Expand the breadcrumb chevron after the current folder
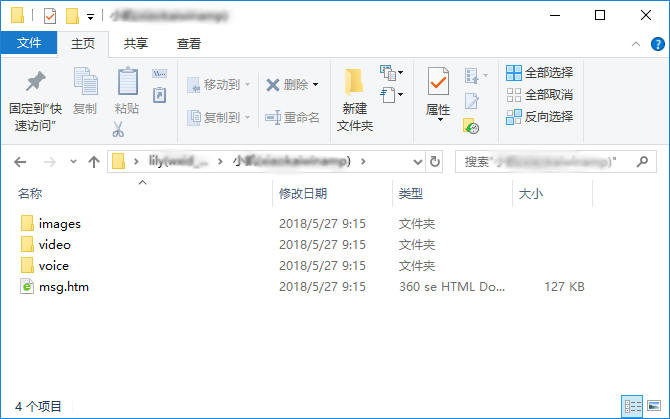670x419 pixels. point(363,161)
